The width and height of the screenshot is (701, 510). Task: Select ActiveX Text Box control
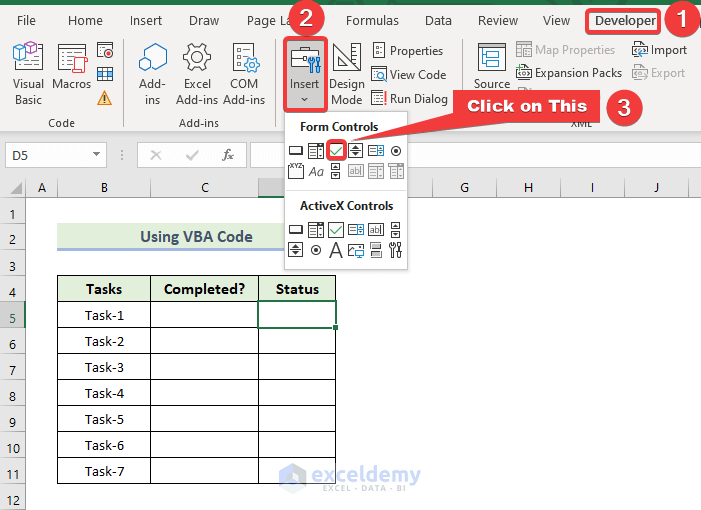[376, 230]
